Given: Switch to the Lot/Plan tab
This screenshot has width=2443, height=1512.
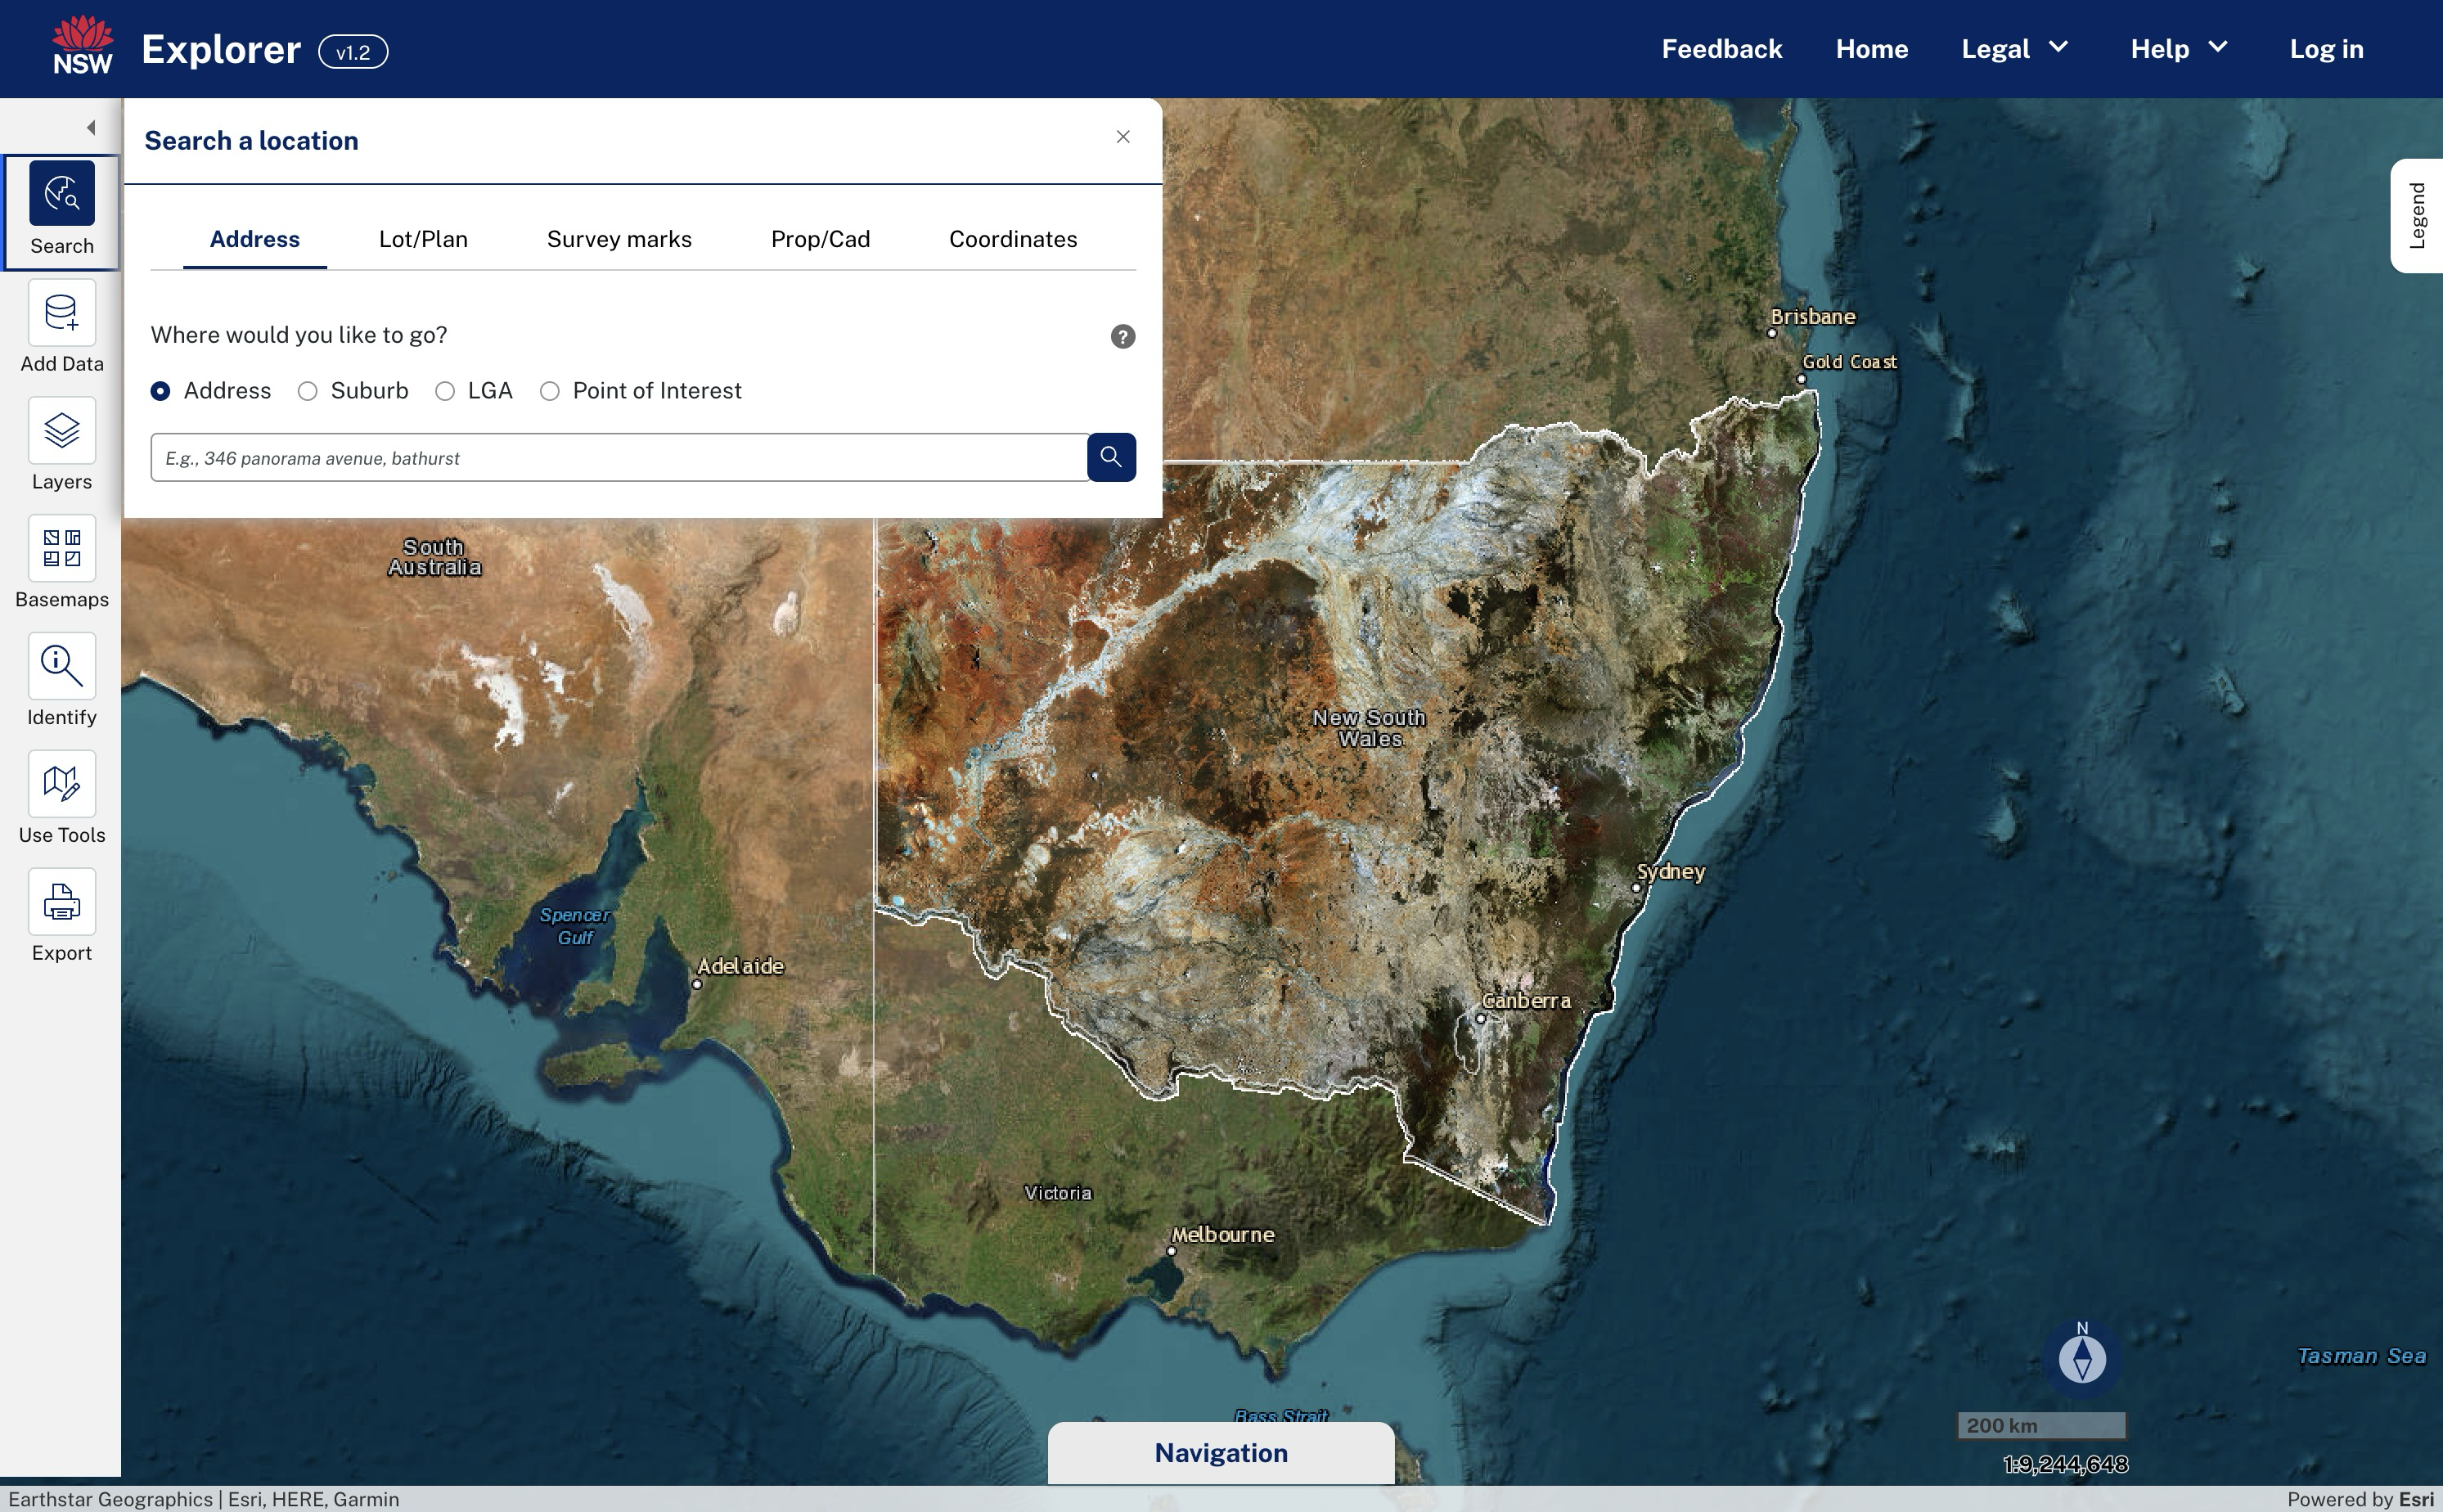Looking at the screenshot, I should pos(423,240).
